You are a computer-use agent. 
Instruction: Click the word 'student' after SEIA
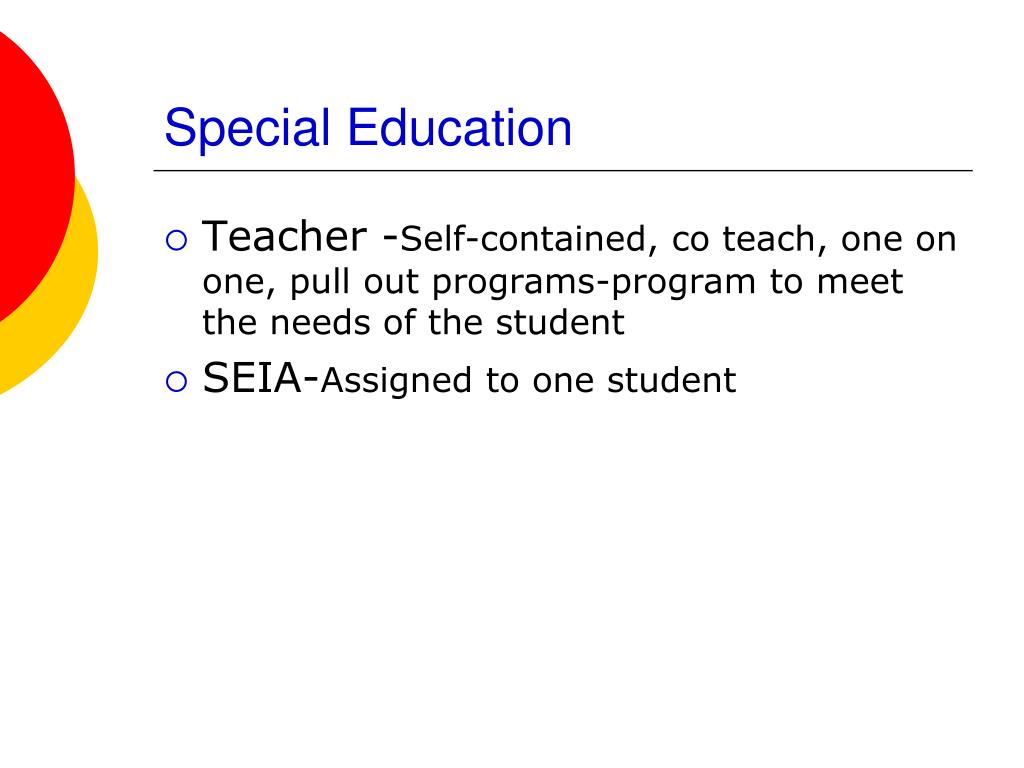click(x=671, y=380)
